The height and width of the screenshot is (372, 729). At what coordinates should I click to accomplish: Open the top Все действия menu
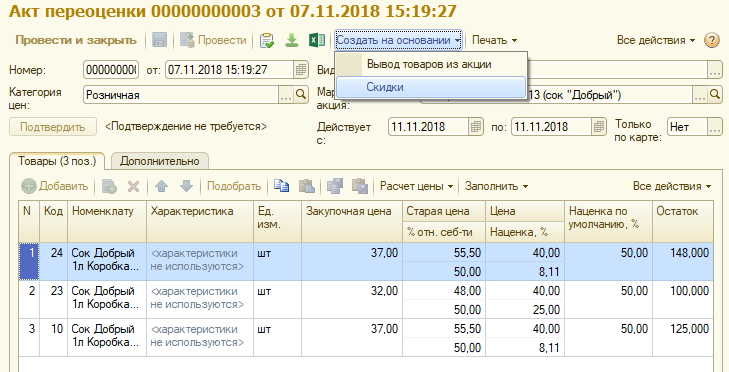tap(656, 40)
